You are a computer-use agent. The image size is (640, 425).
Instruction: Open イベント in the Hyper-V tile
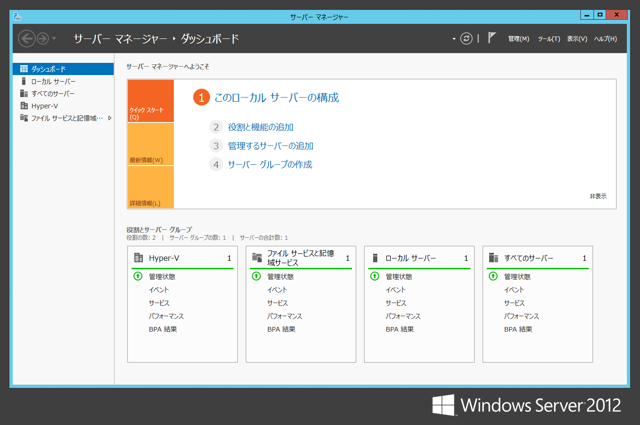pos(159,290)
